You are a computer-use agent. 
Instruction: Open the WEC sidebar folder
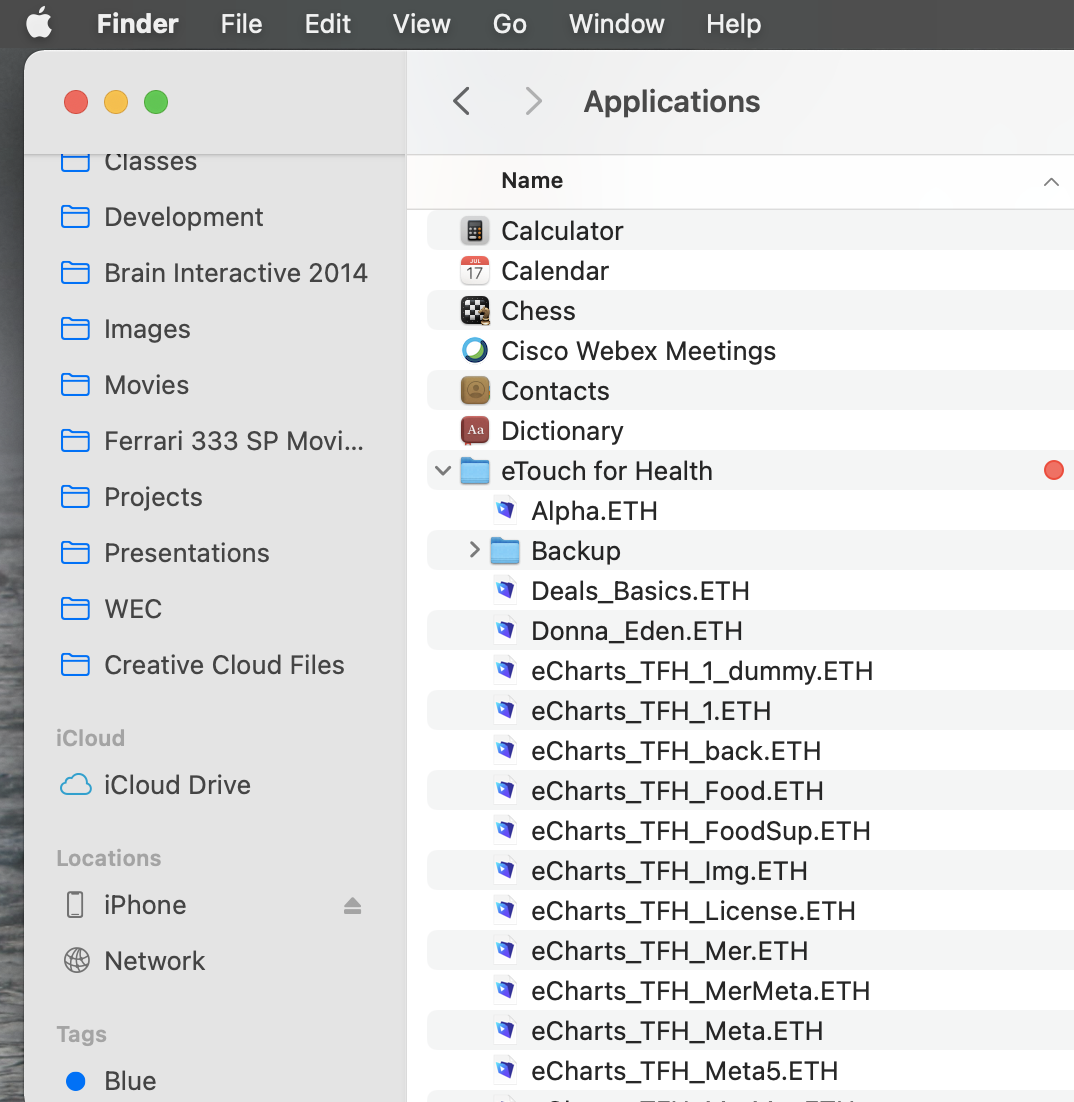coord(133,609)
